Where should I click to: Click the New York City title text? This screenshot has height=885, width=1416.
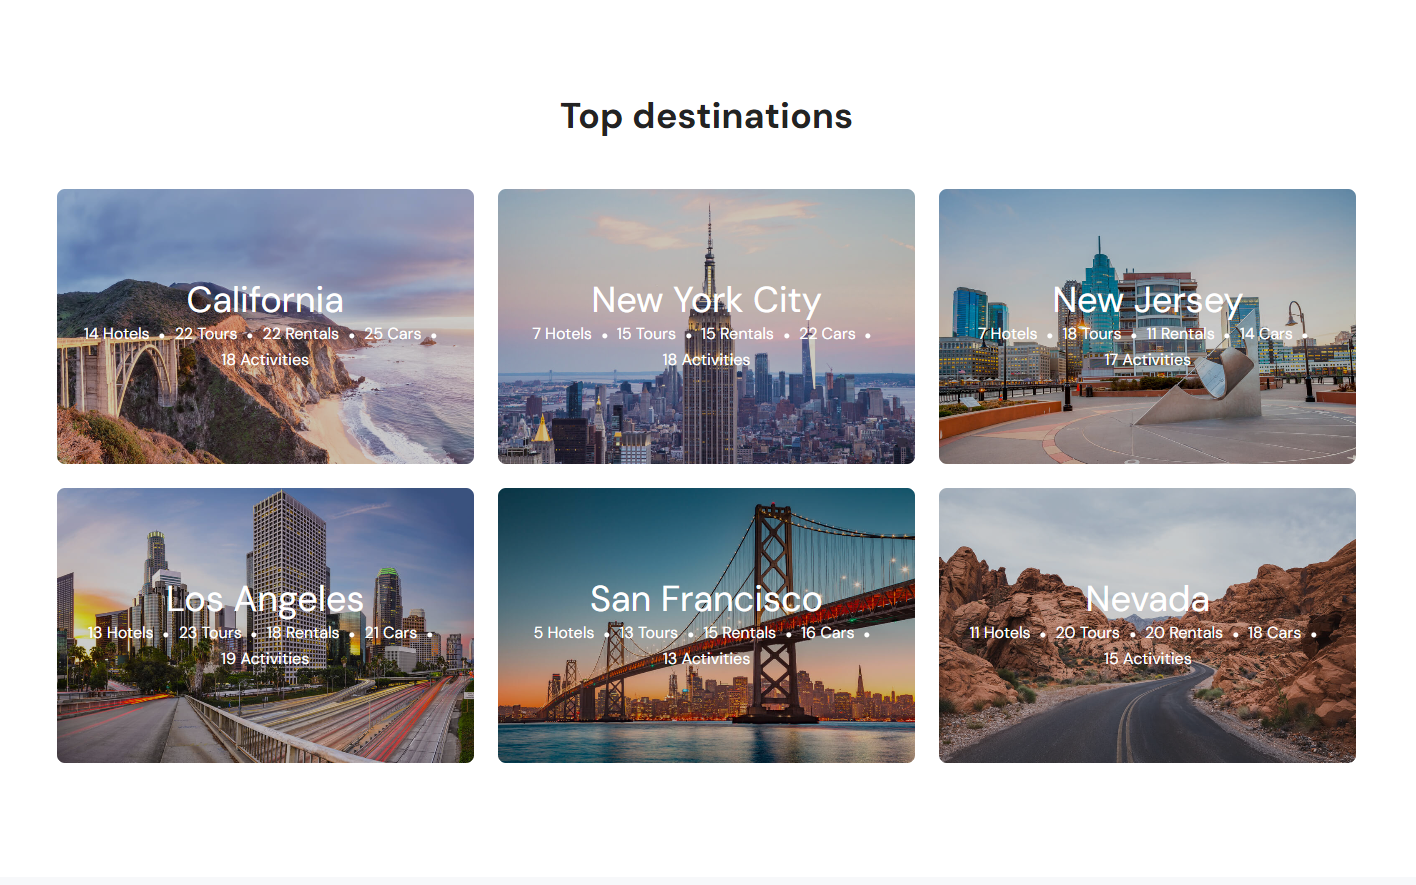click(706, 300)
